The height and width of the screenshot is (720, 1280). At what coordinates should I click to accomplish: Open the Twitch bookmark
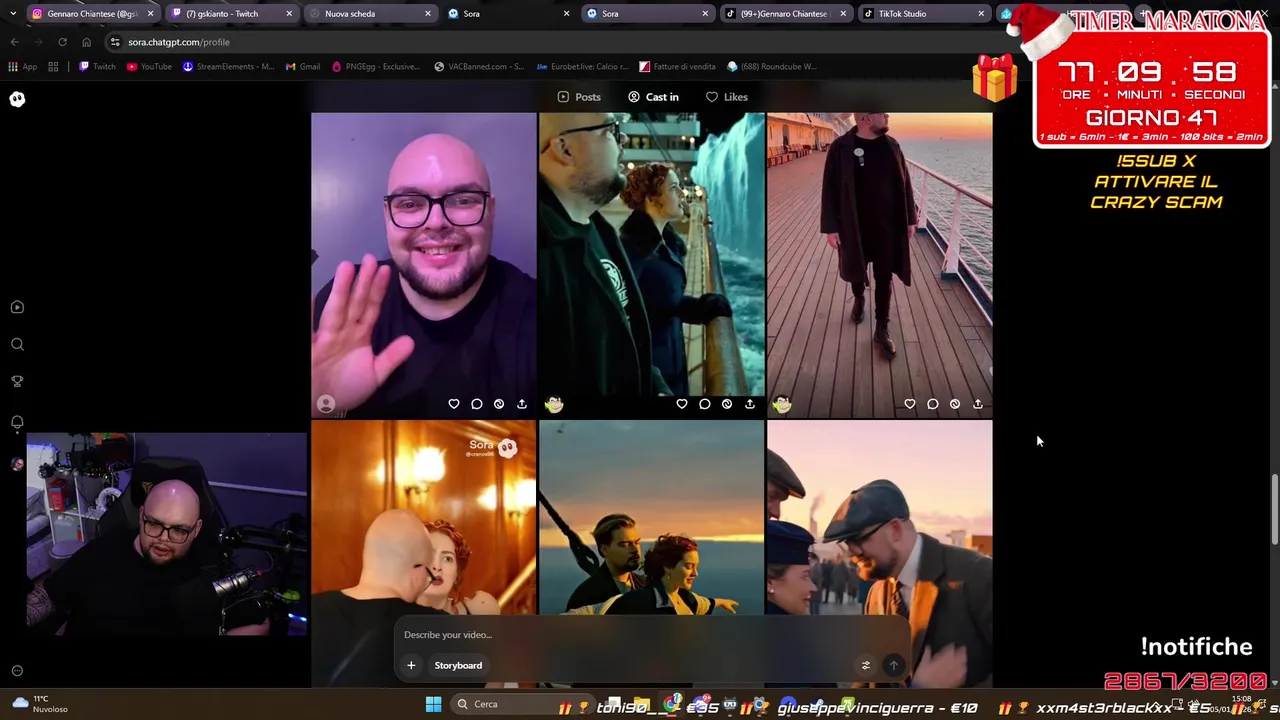coord(97,67)
